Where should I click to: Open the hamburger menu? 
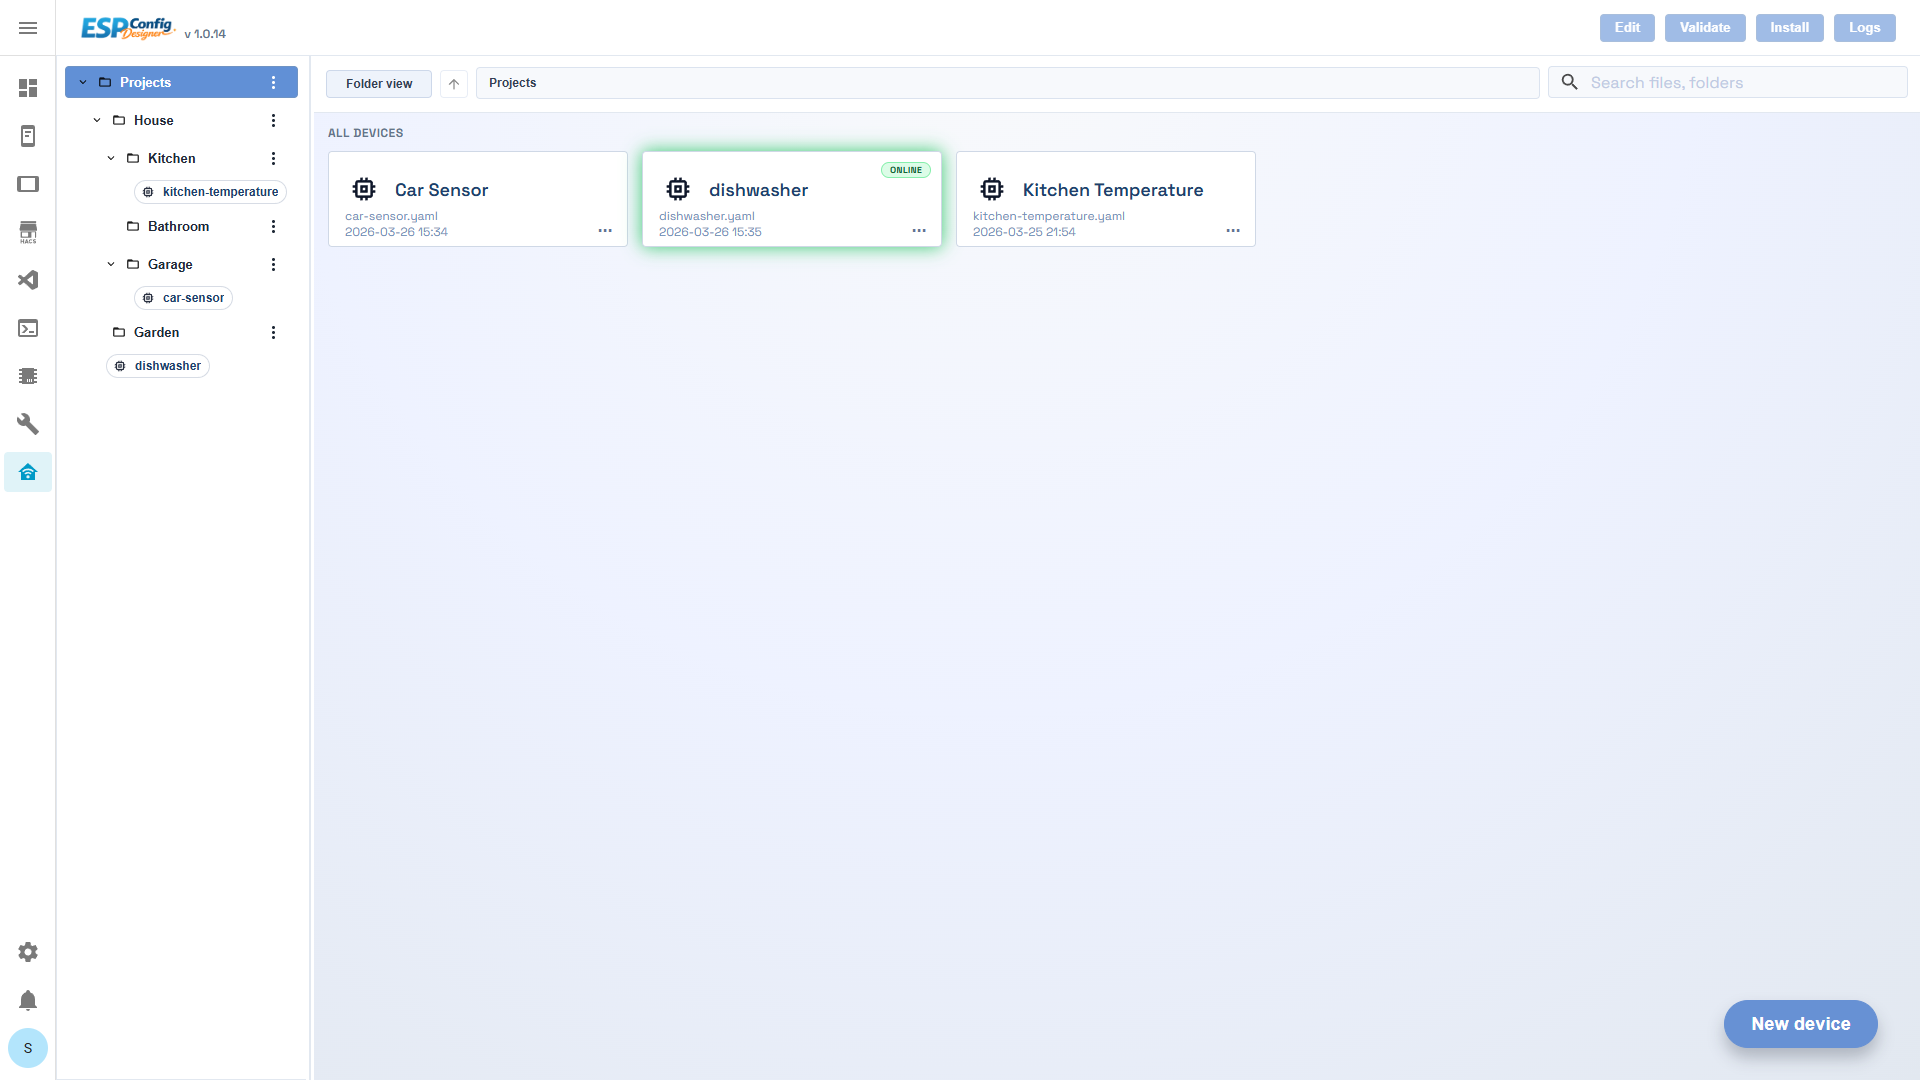28,28
